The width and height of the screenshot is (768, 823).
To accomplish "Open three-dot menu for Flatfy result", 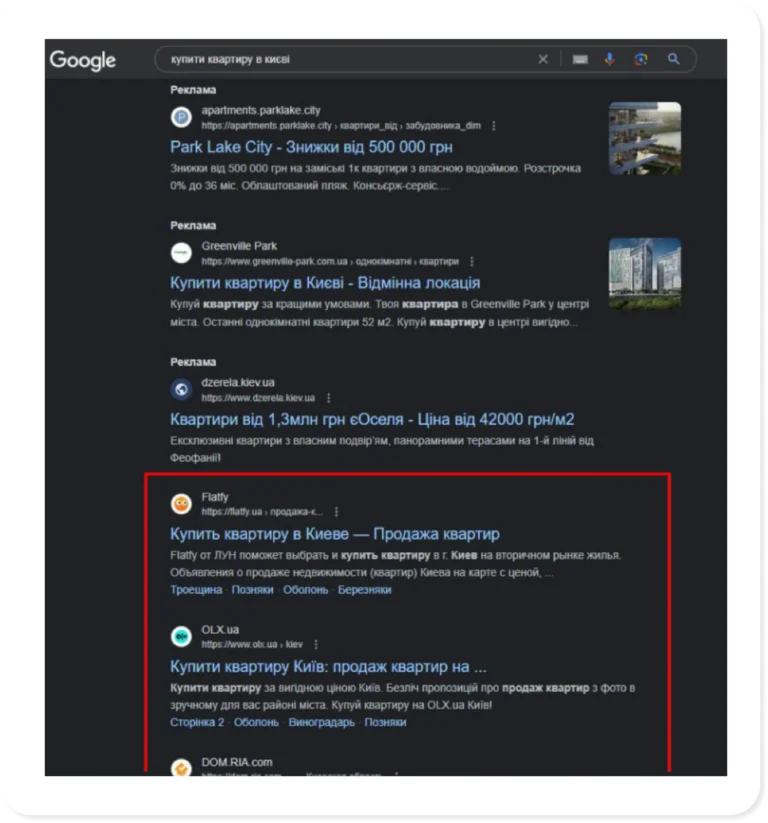I will point(336,512).
